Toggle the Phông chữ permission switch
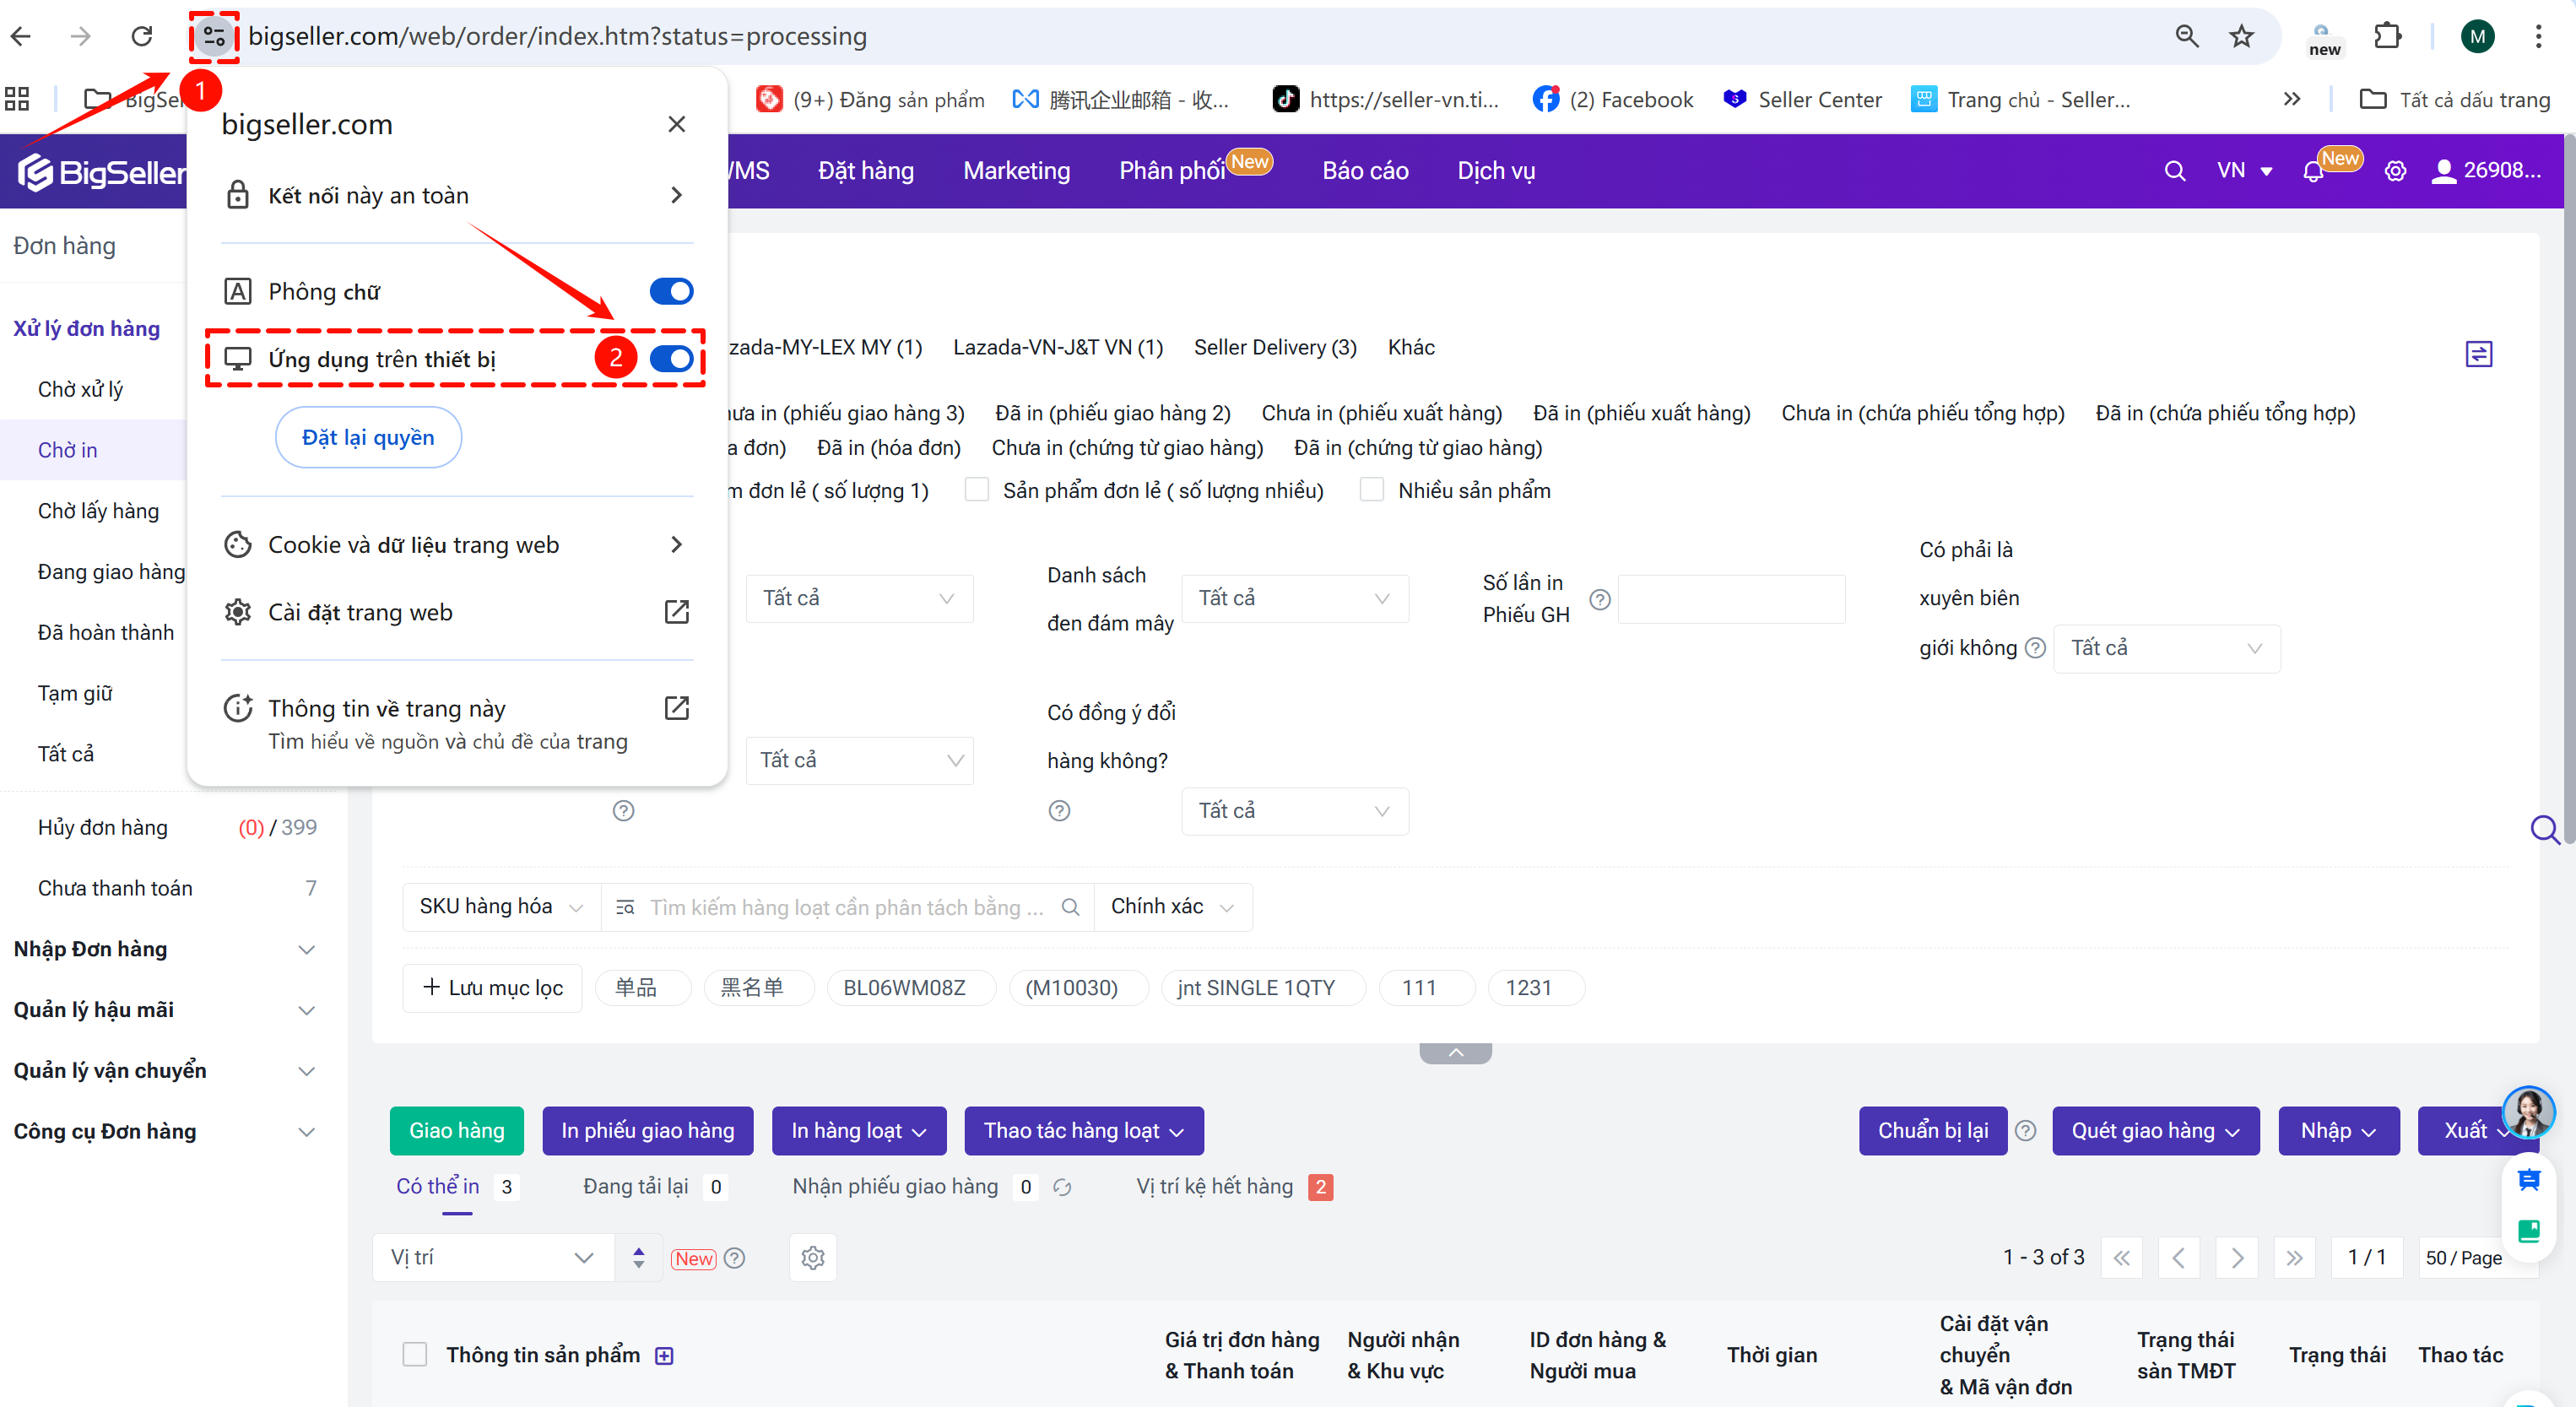The image size is (2576, 1407). (671, 292)
